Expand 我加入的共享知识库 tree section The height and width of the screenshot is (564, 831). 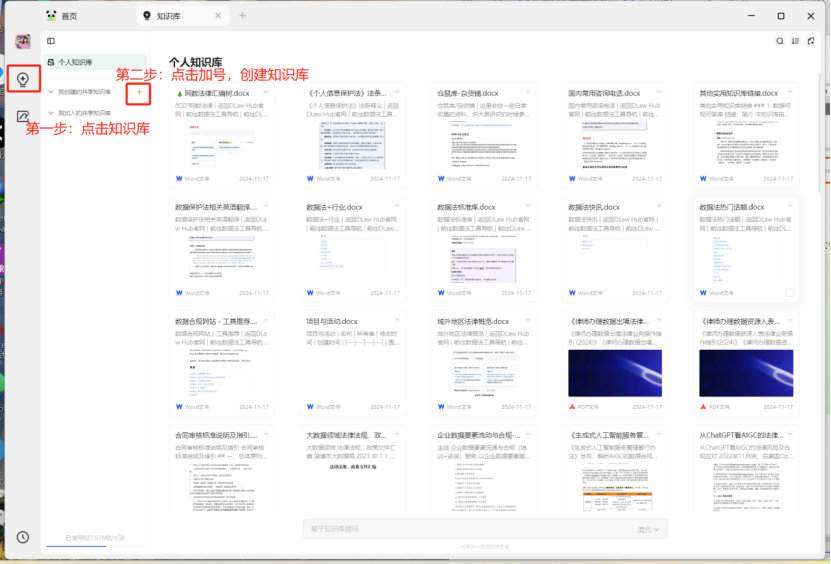[51, 113]
